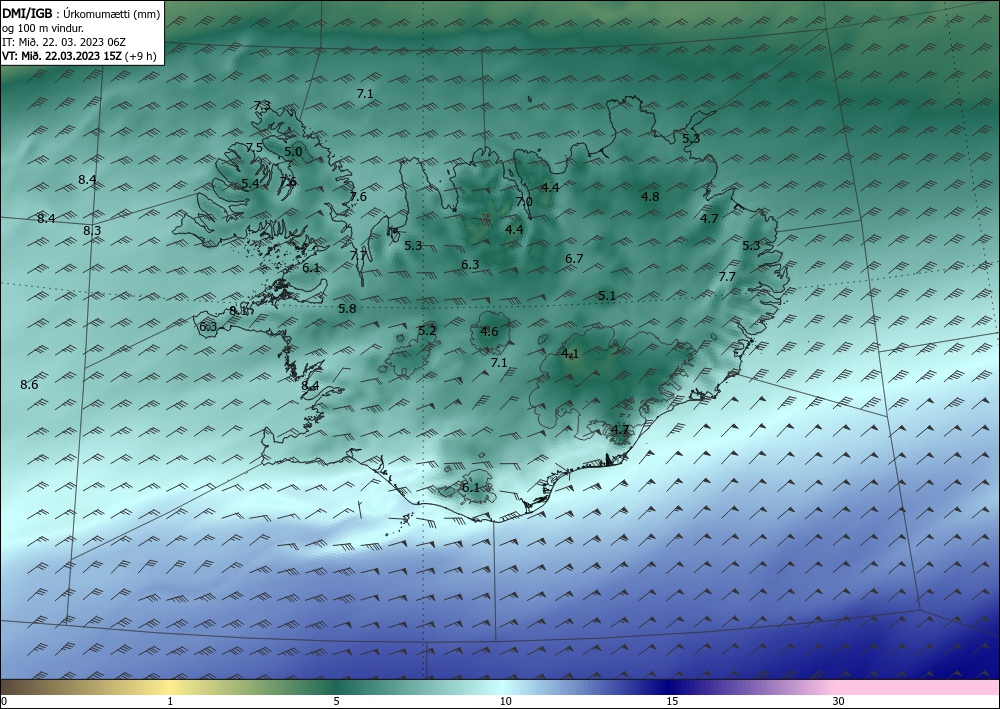The image size is (1000, 709).
Task: Click the '0' label on the color scale
Action: 4,701
